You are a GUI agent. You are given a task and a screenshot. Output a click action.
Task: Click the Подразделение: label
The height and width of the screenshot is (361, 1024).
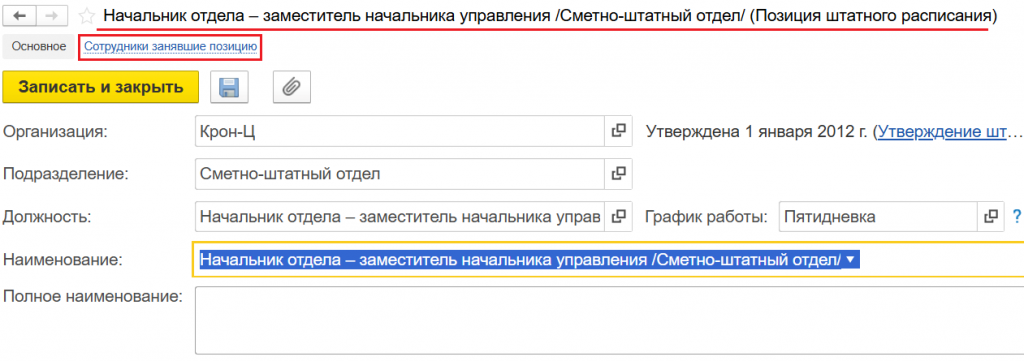[67, 174]
